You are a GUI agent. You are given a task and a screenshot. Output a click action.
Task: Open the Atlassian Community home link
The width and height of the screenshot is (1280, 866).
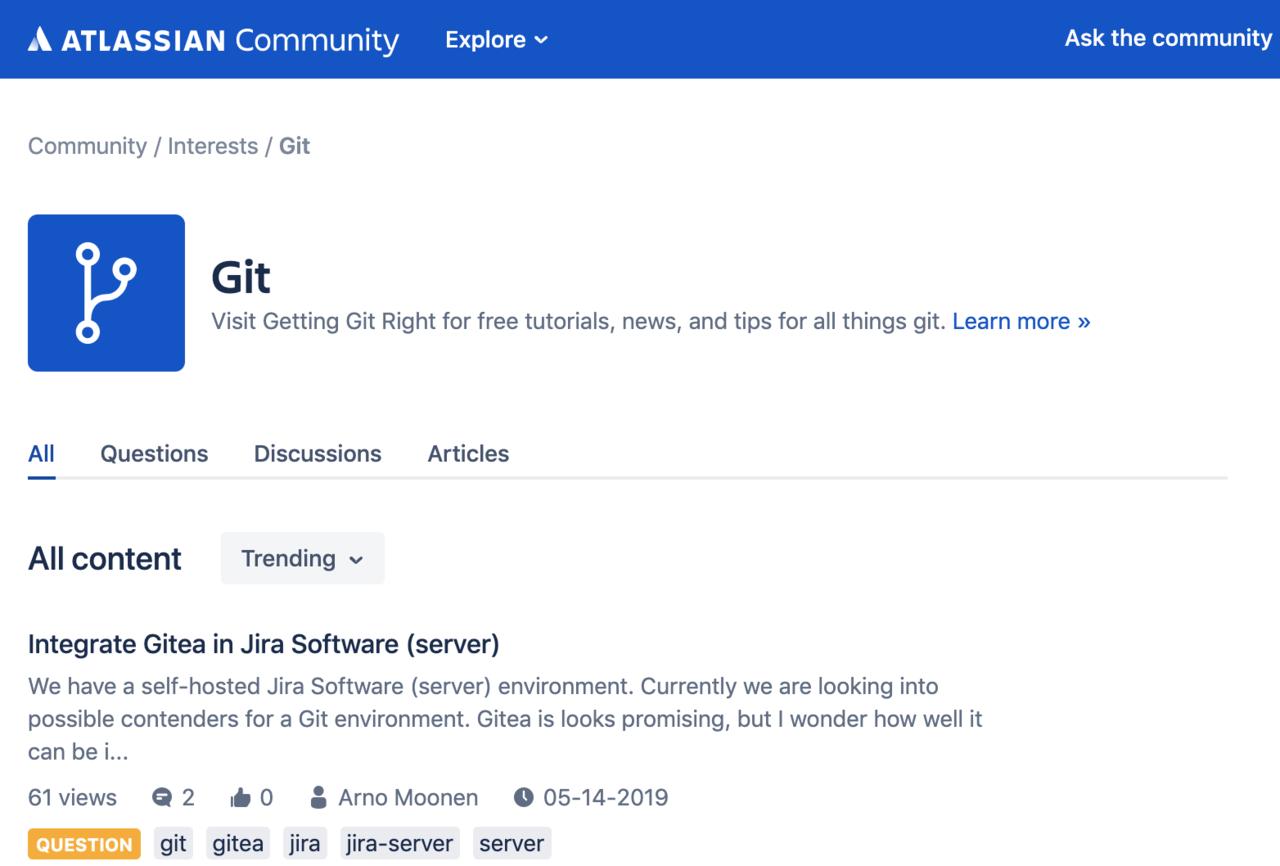coord(214,40)
